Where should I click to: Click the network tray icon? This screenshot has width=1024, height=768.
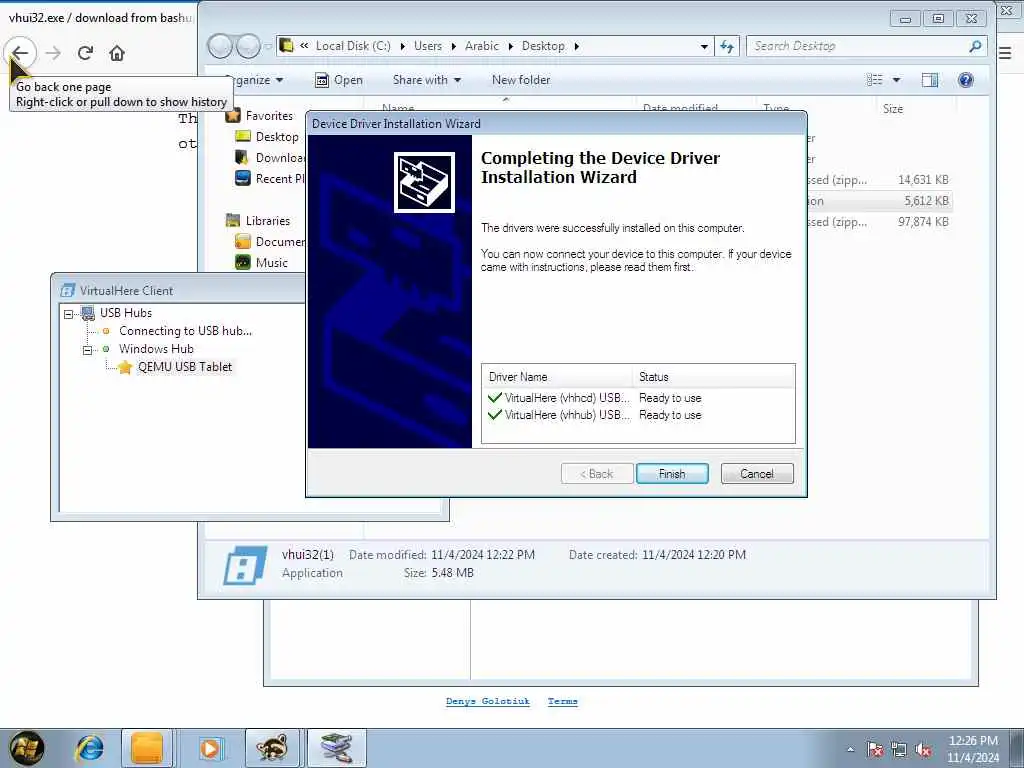[x=899, y=750]
